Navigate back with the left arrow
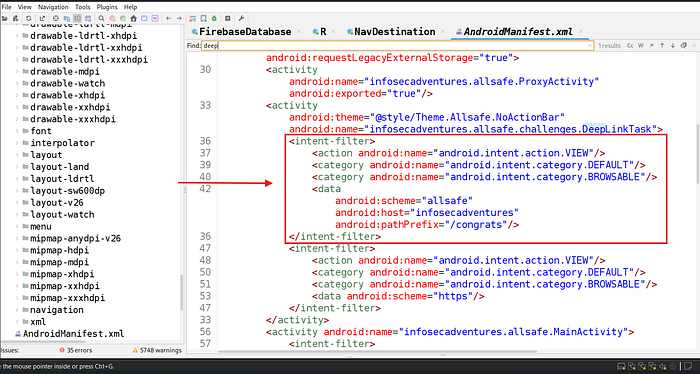 (x=168, y=18)
